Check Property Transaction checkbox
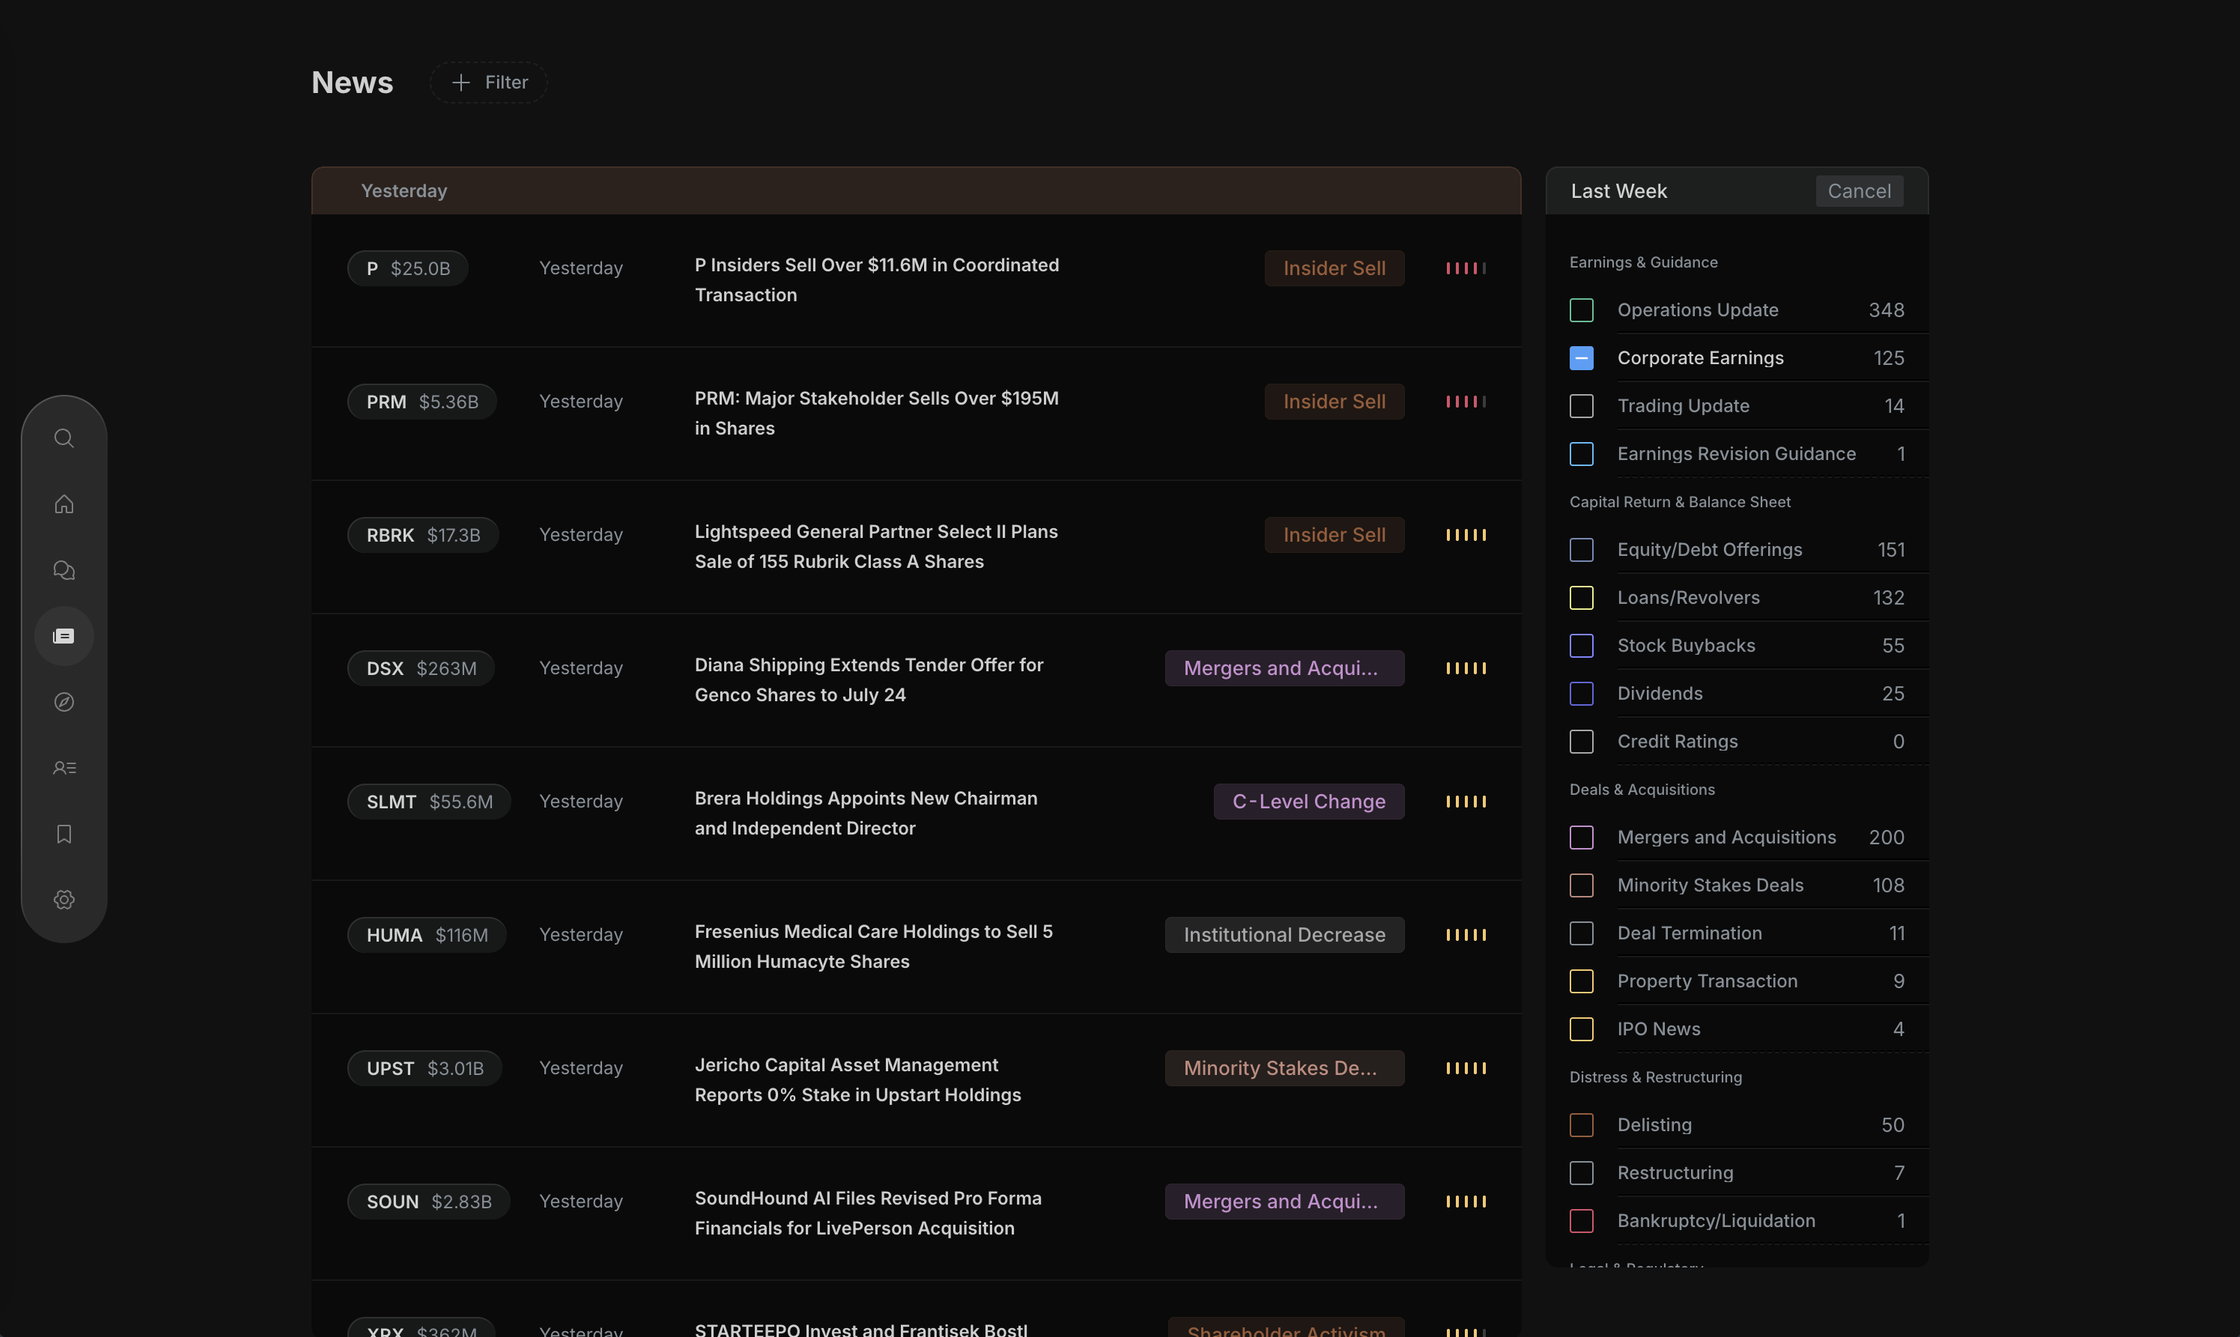 click(x=1581, y=983)
